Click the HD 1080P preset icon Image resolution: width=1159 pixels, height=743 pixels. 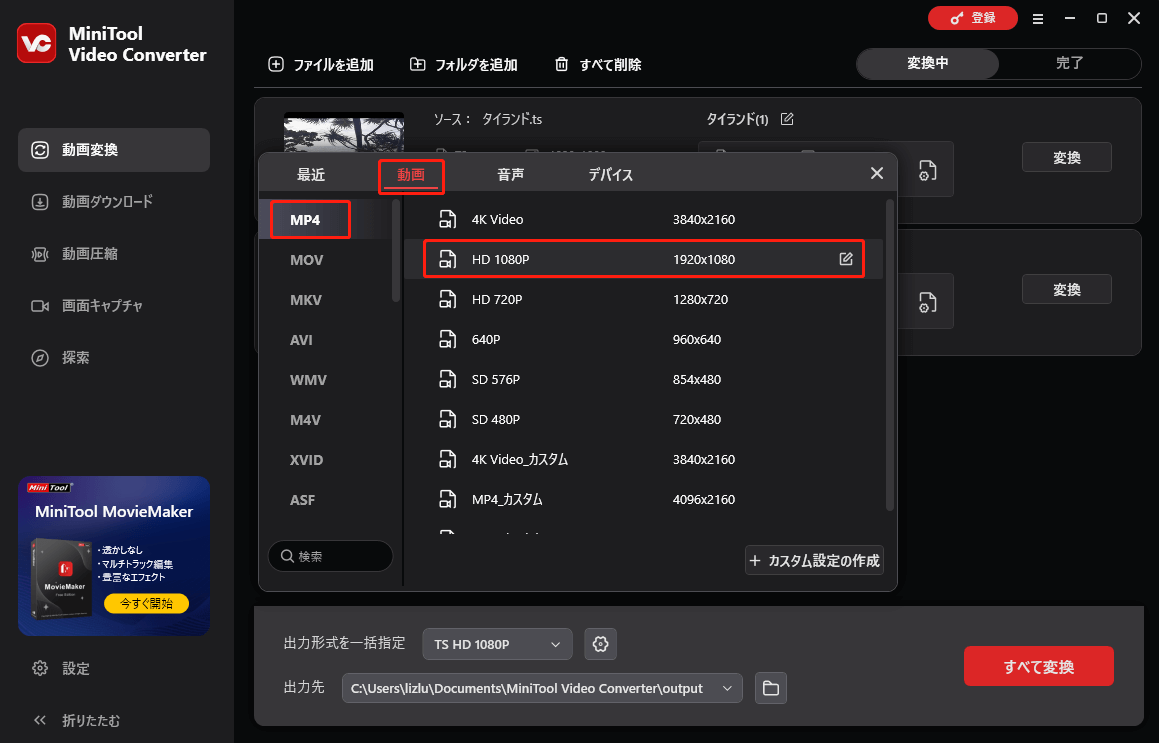click(x=447, y=259)
